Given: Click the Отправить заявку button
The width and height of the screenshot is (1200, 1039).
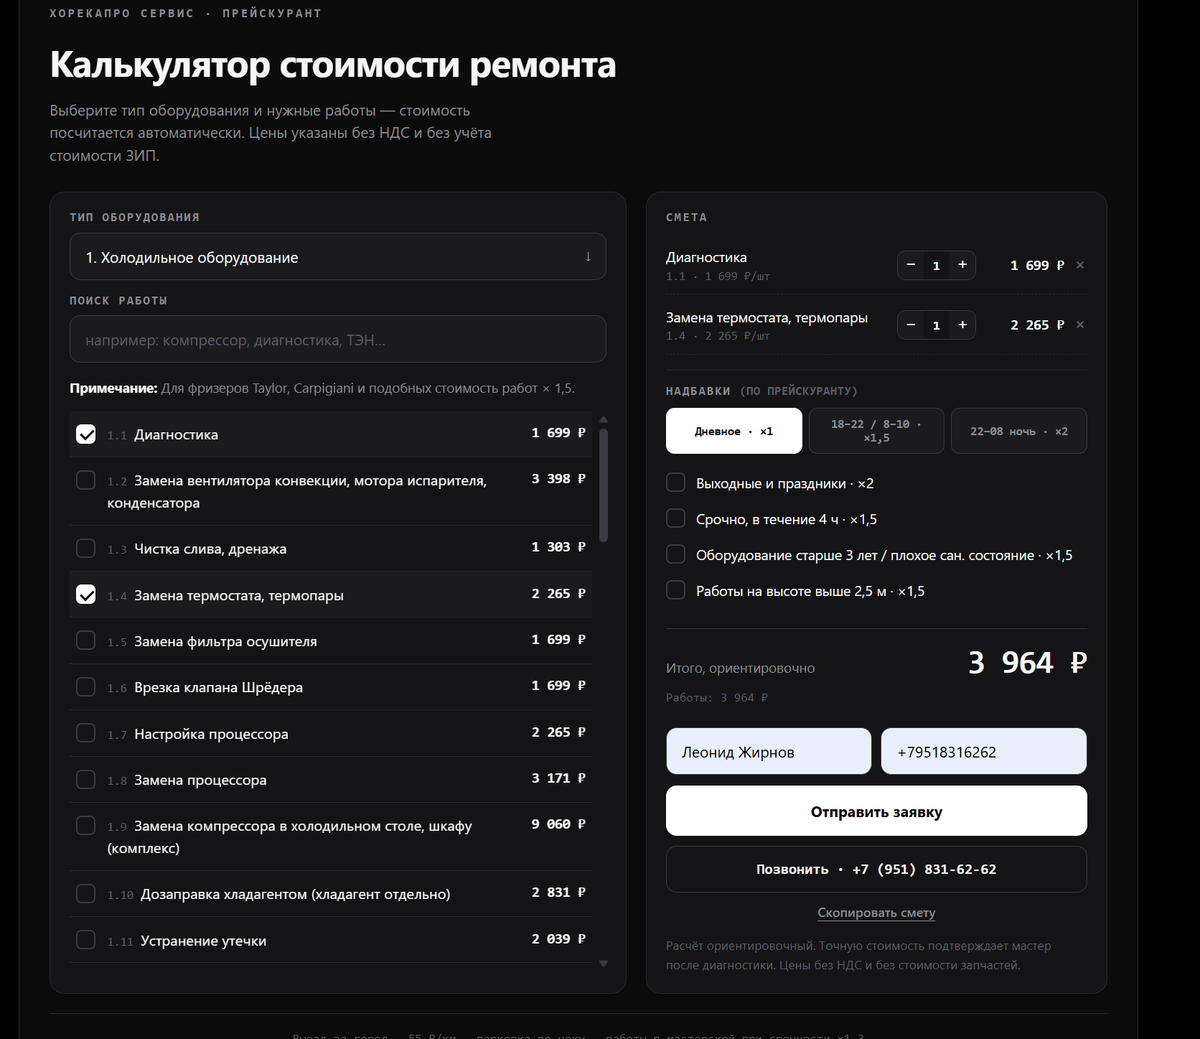Looking at the screenshot, I should [876, 811].
